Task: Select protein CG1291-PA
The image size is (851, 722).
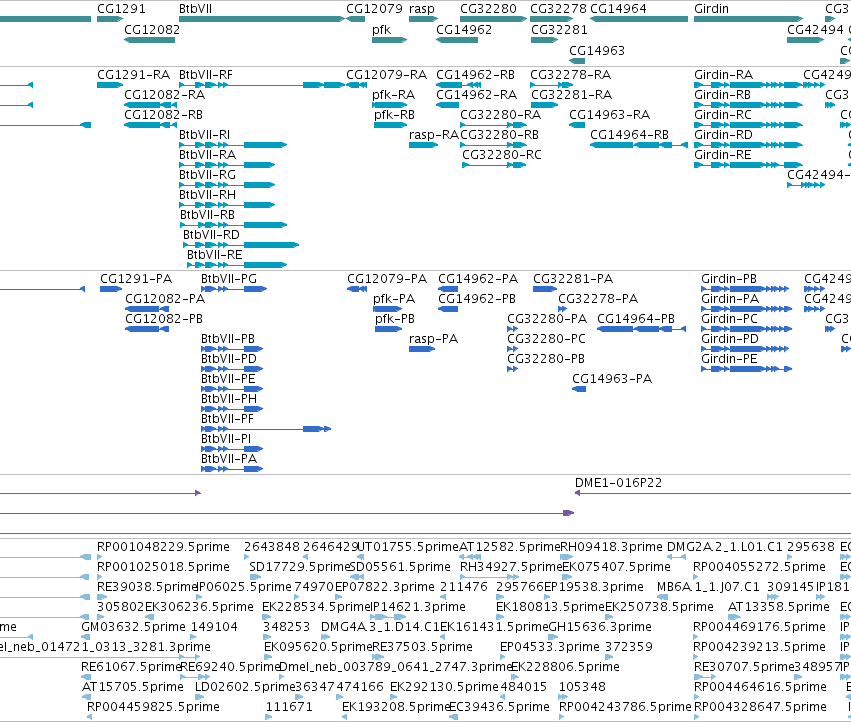Action: coord(111,289)
